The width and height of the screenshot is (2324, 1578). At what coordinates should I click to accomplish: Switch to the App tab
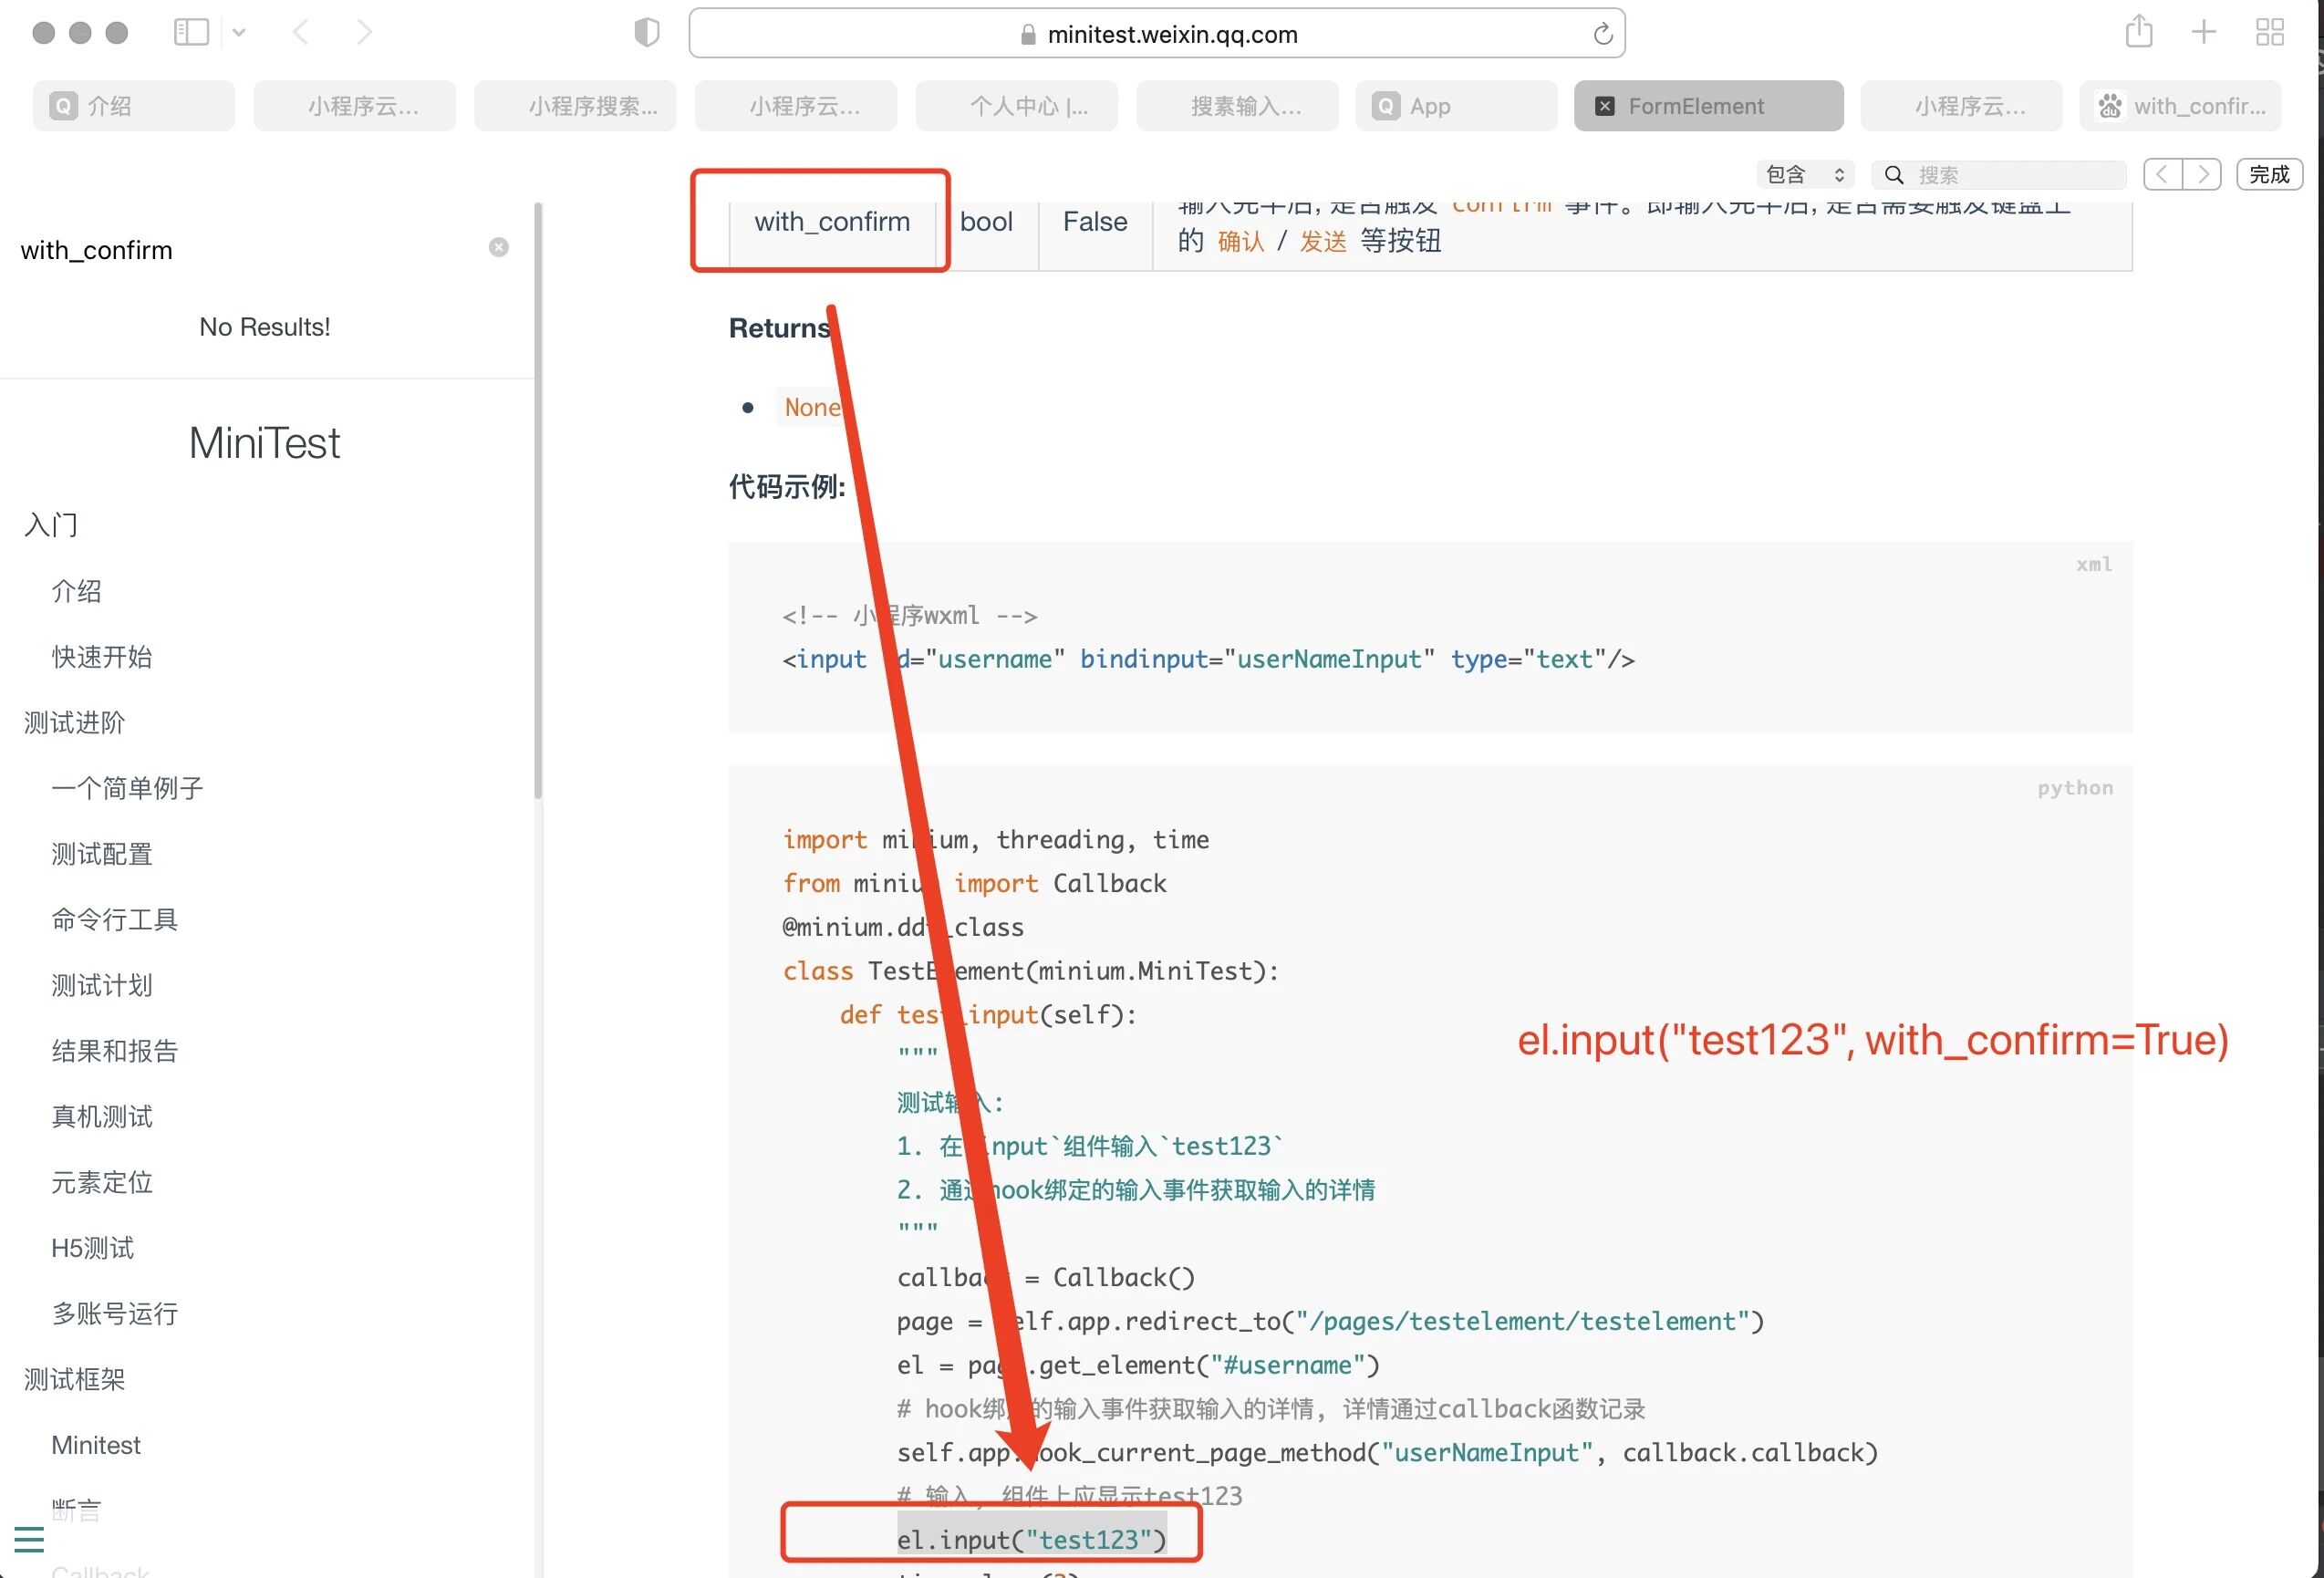point(1455,106)
